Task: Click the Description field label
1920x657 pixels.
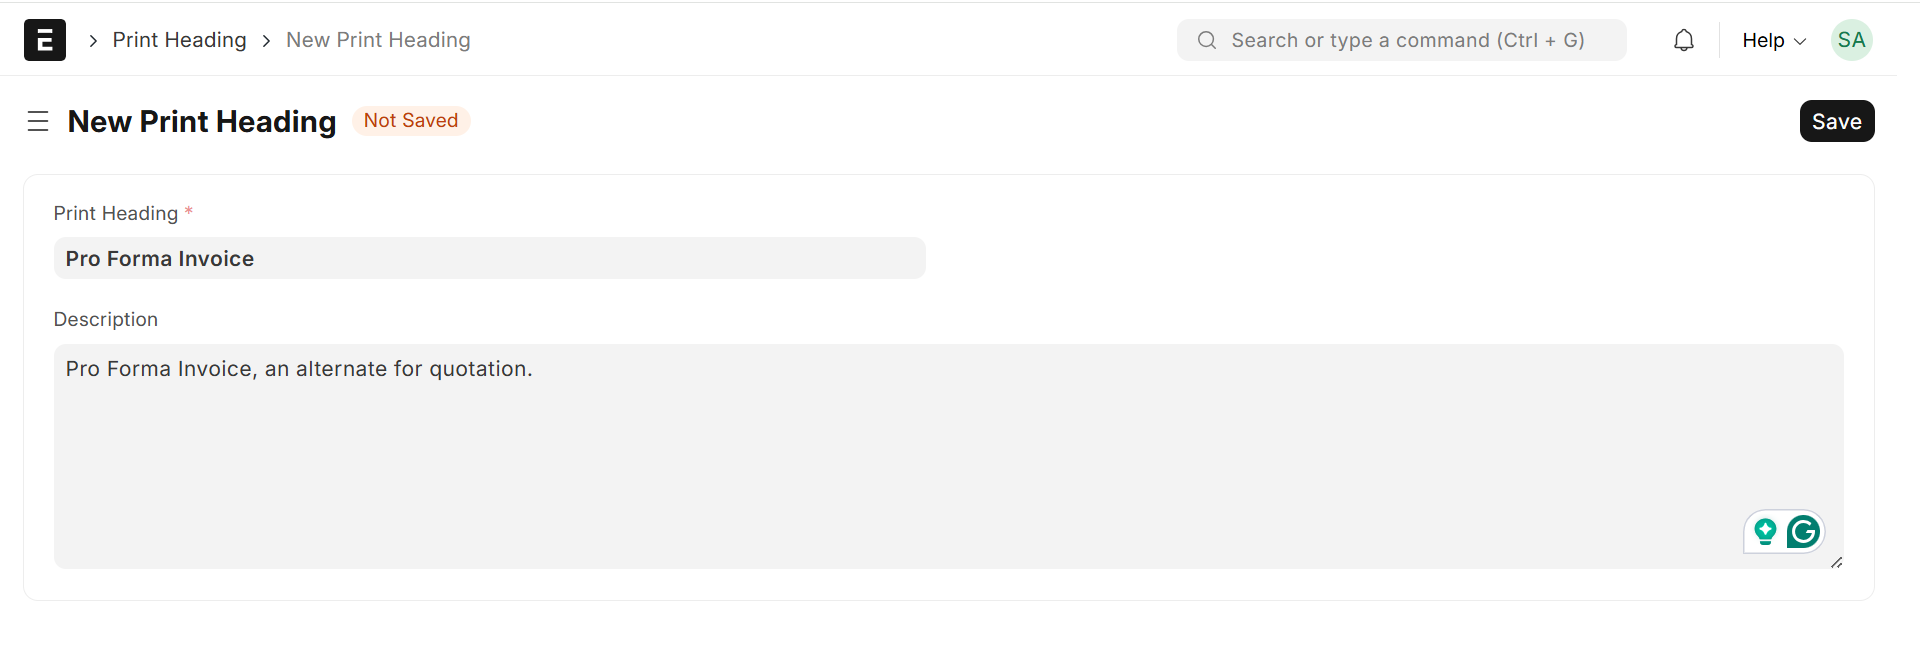Action: click(106, 319)
